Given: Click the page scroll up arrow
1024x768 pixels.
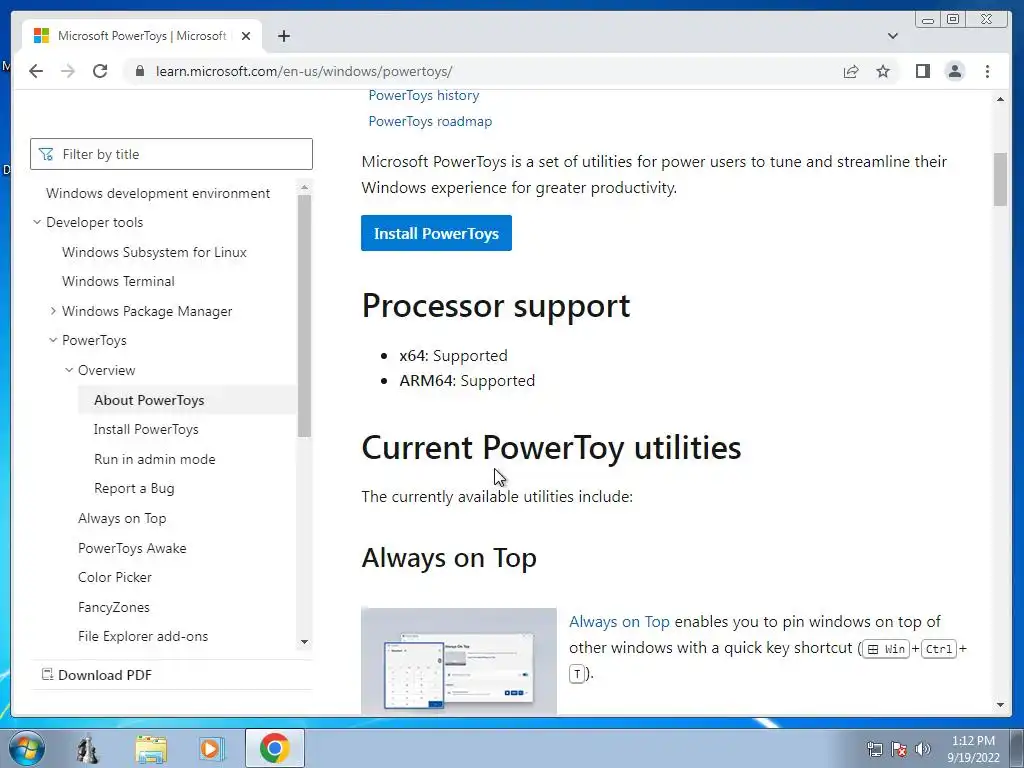Looking at the screenshot, I should pyautogui.click(x=1000, y=99).
